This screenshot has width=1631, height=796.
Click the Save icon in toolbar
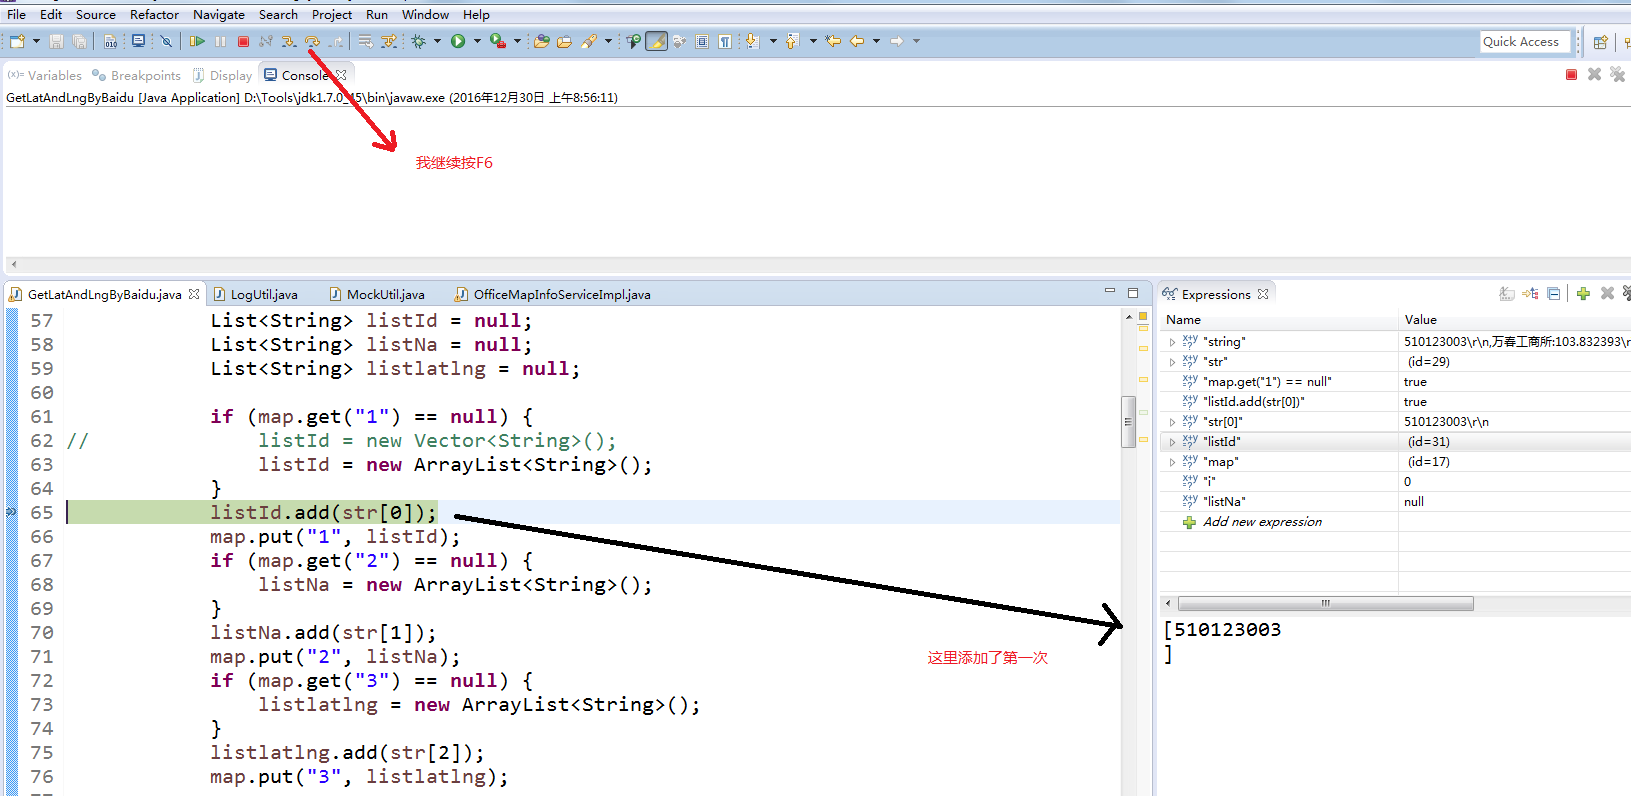[56, 41]
